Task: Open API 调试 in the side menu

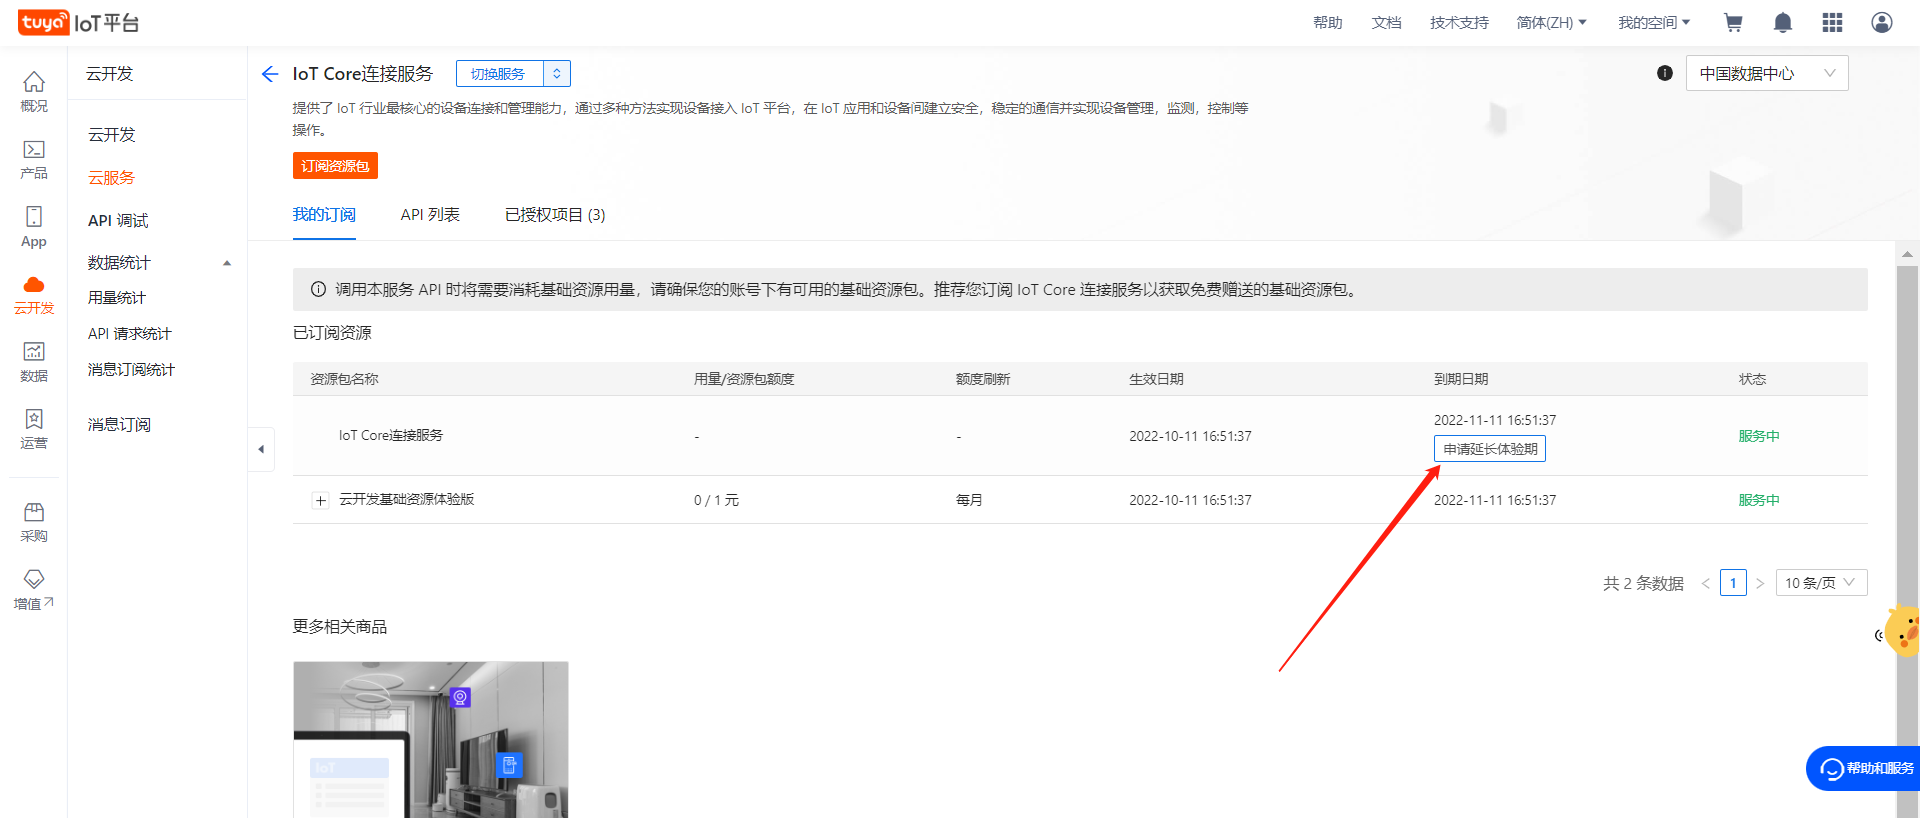Action: (118, 221)
